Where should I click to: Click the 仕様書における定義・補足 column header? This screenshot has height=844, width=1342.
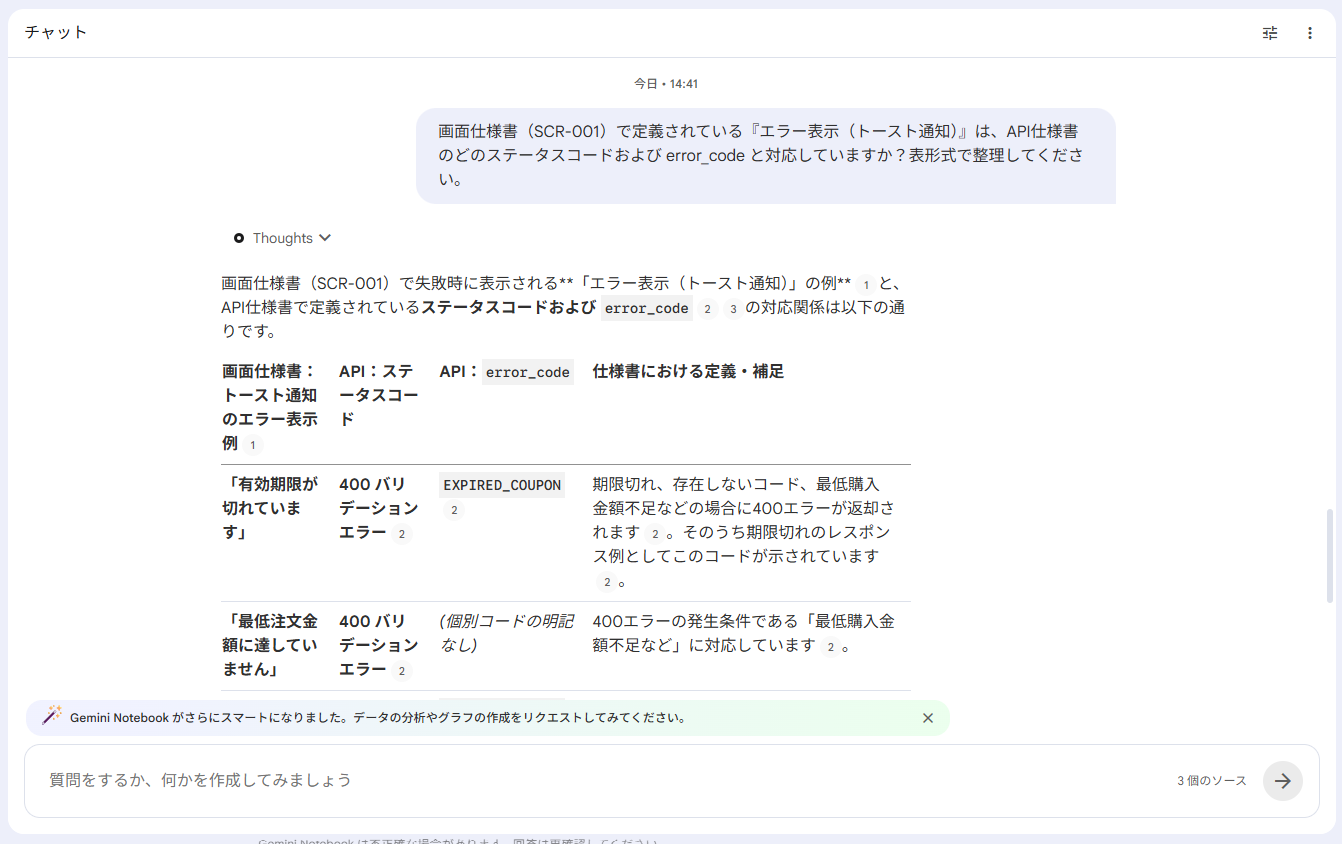coord(689,371)
